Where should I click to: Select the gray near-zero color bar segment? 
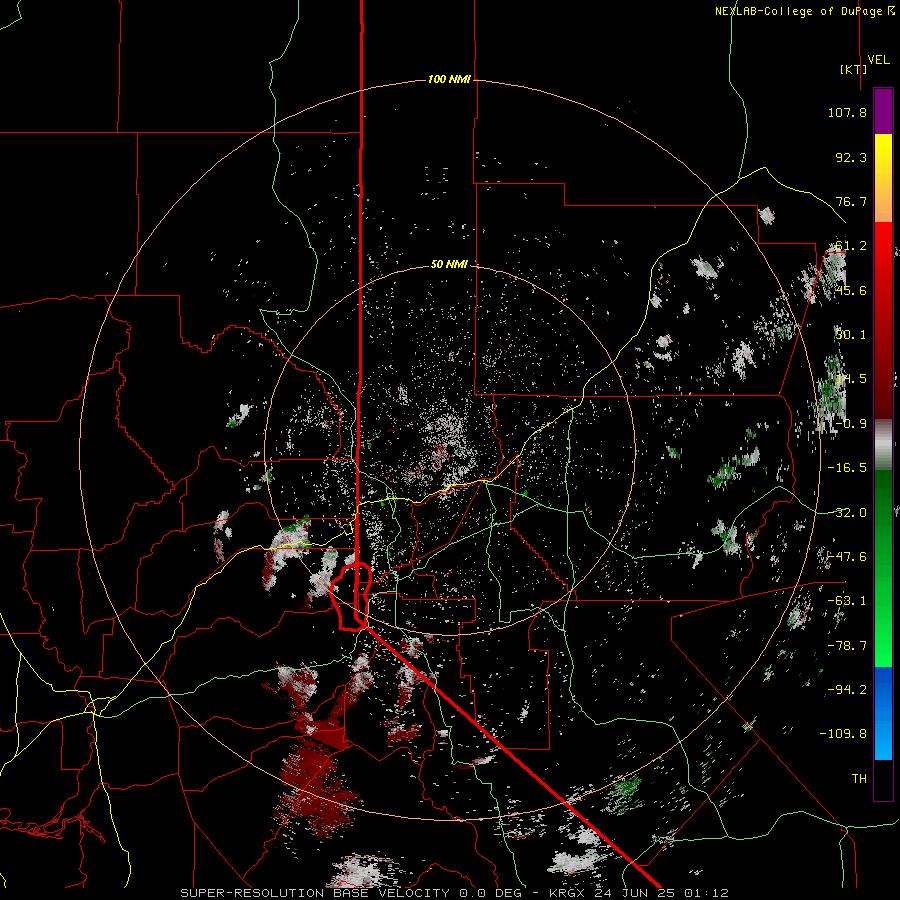[883, 445]
